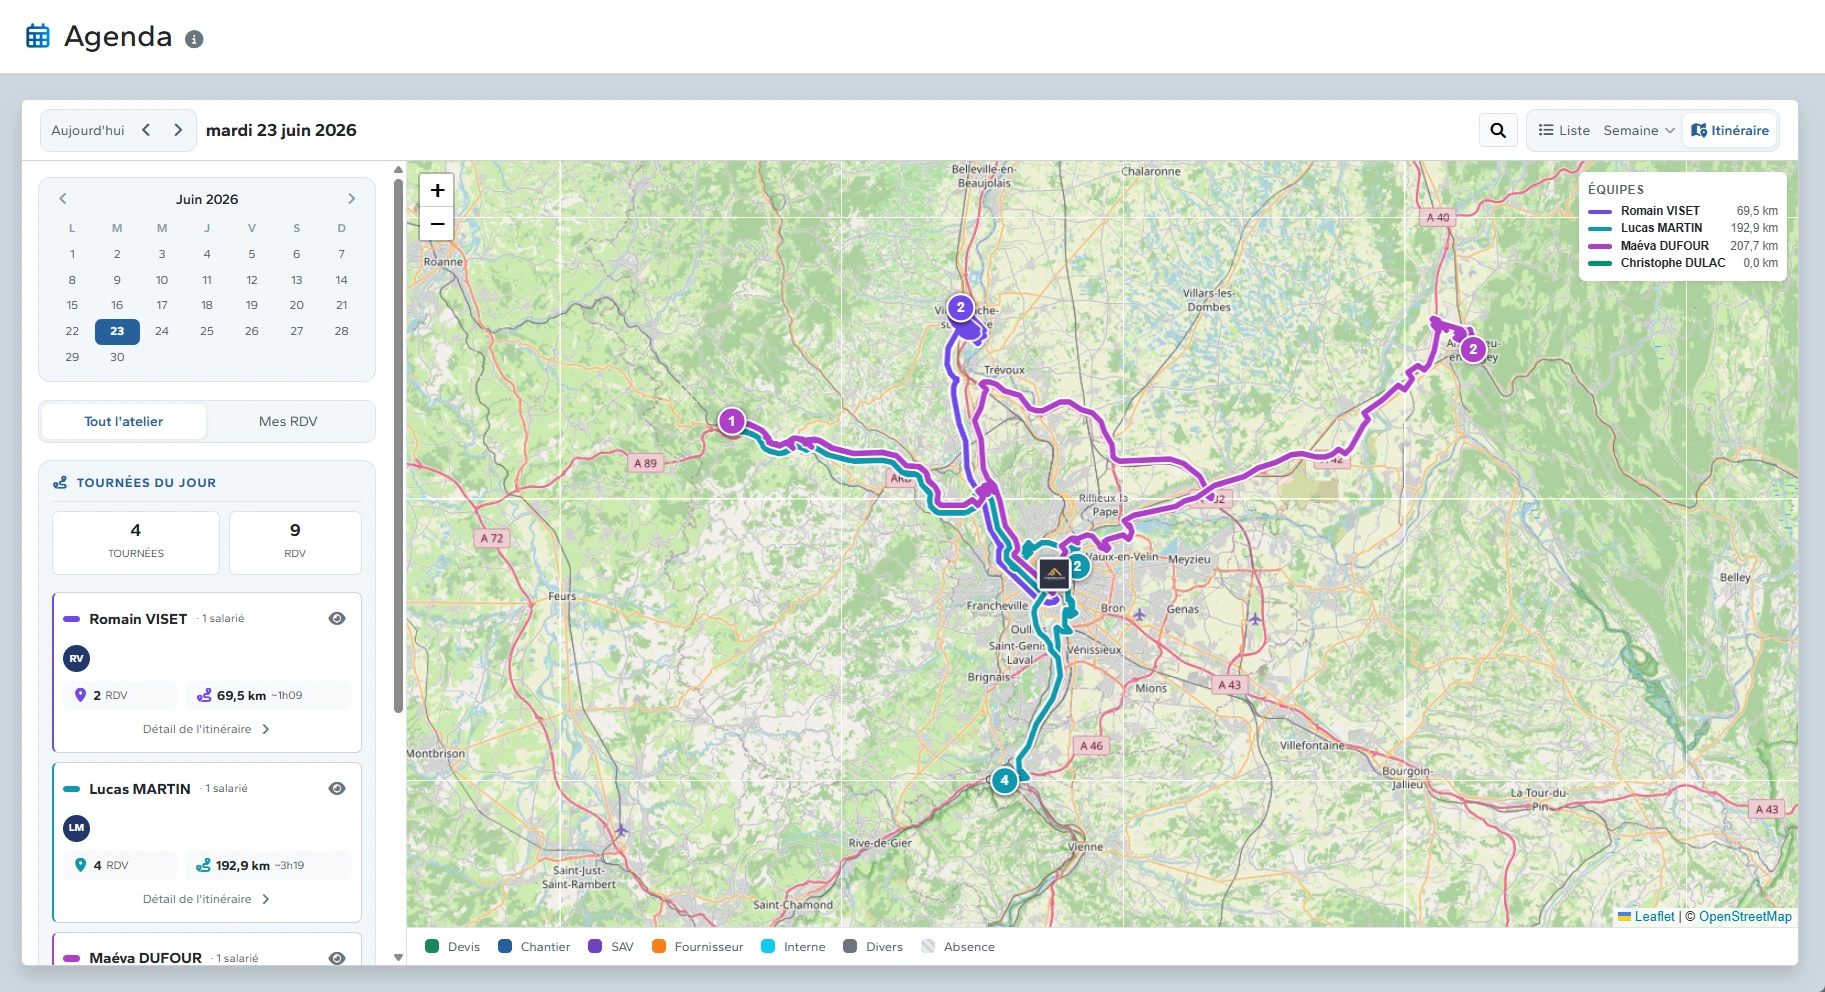Switch to Tout l'atelier filter
The image size is (1825, 992).
(124, 421)
